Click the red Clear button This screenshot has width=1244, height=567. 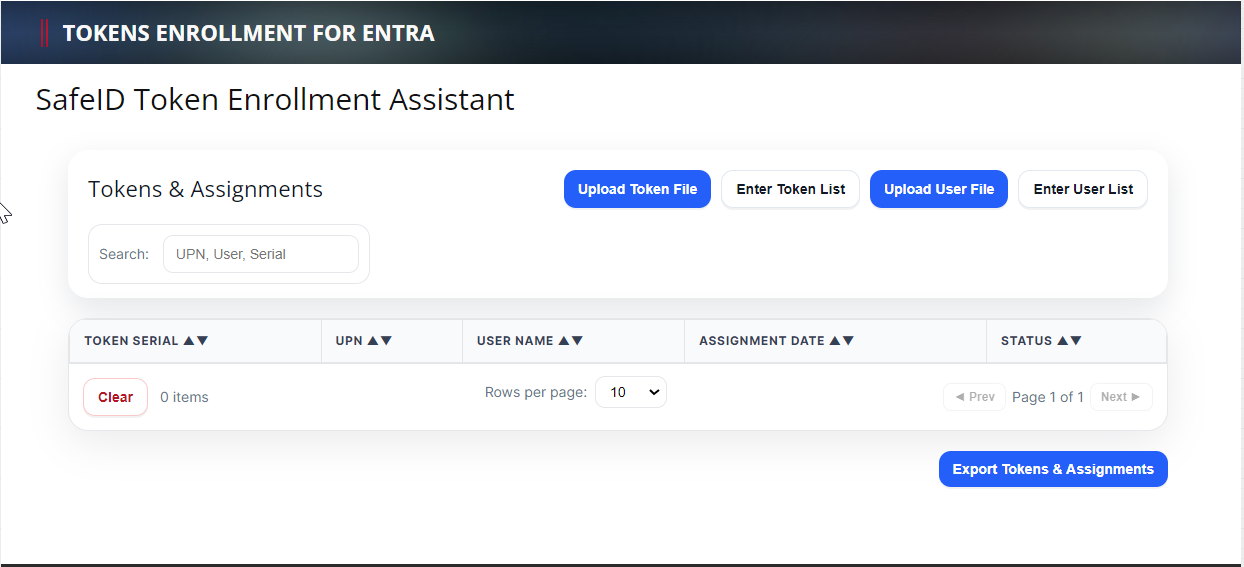[x=115, y=397]
